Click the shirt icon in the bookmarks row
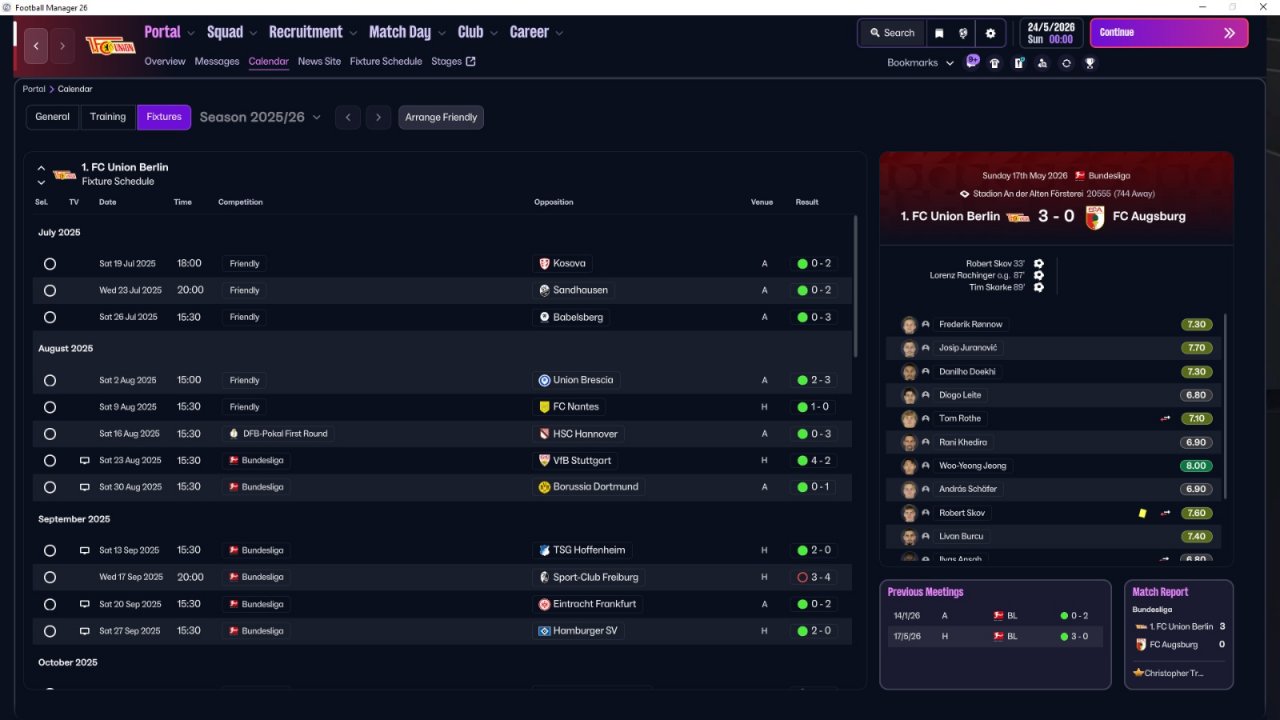This screenshot has height=720, width=1280. [x=994, y=63]
